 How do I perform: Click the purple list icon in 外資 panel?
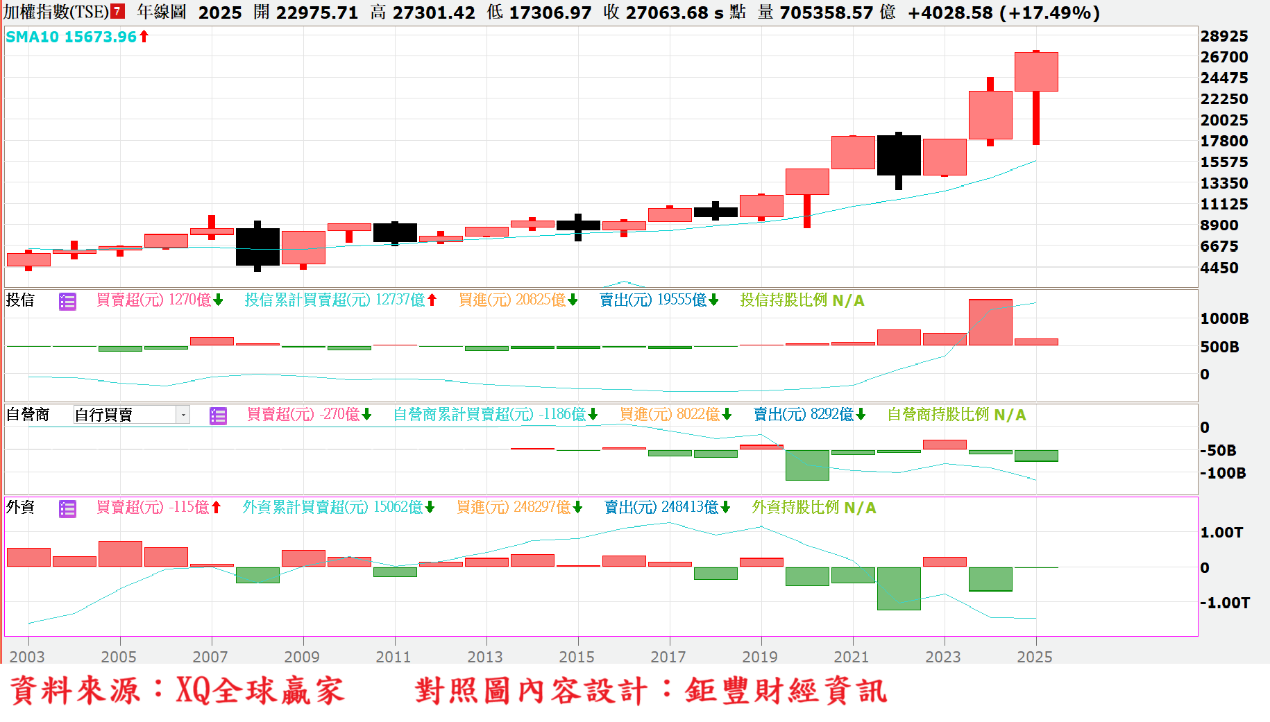pos(68,508)
